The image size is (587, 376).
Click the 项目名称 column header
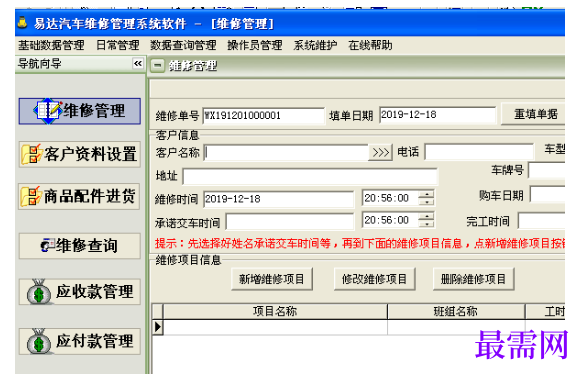275,311
